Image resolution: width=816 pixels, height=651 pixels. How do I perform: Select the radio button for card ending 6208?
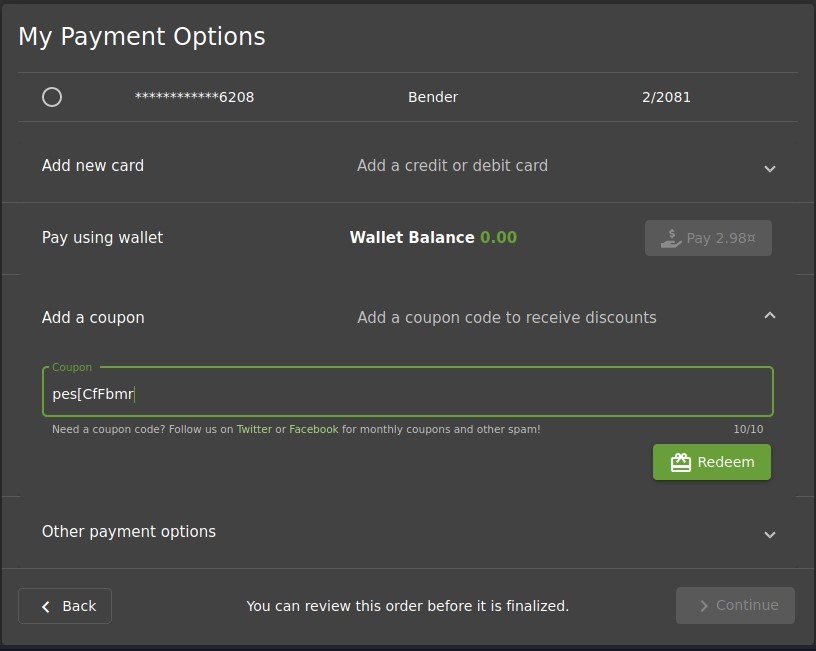tap(52, 97)
